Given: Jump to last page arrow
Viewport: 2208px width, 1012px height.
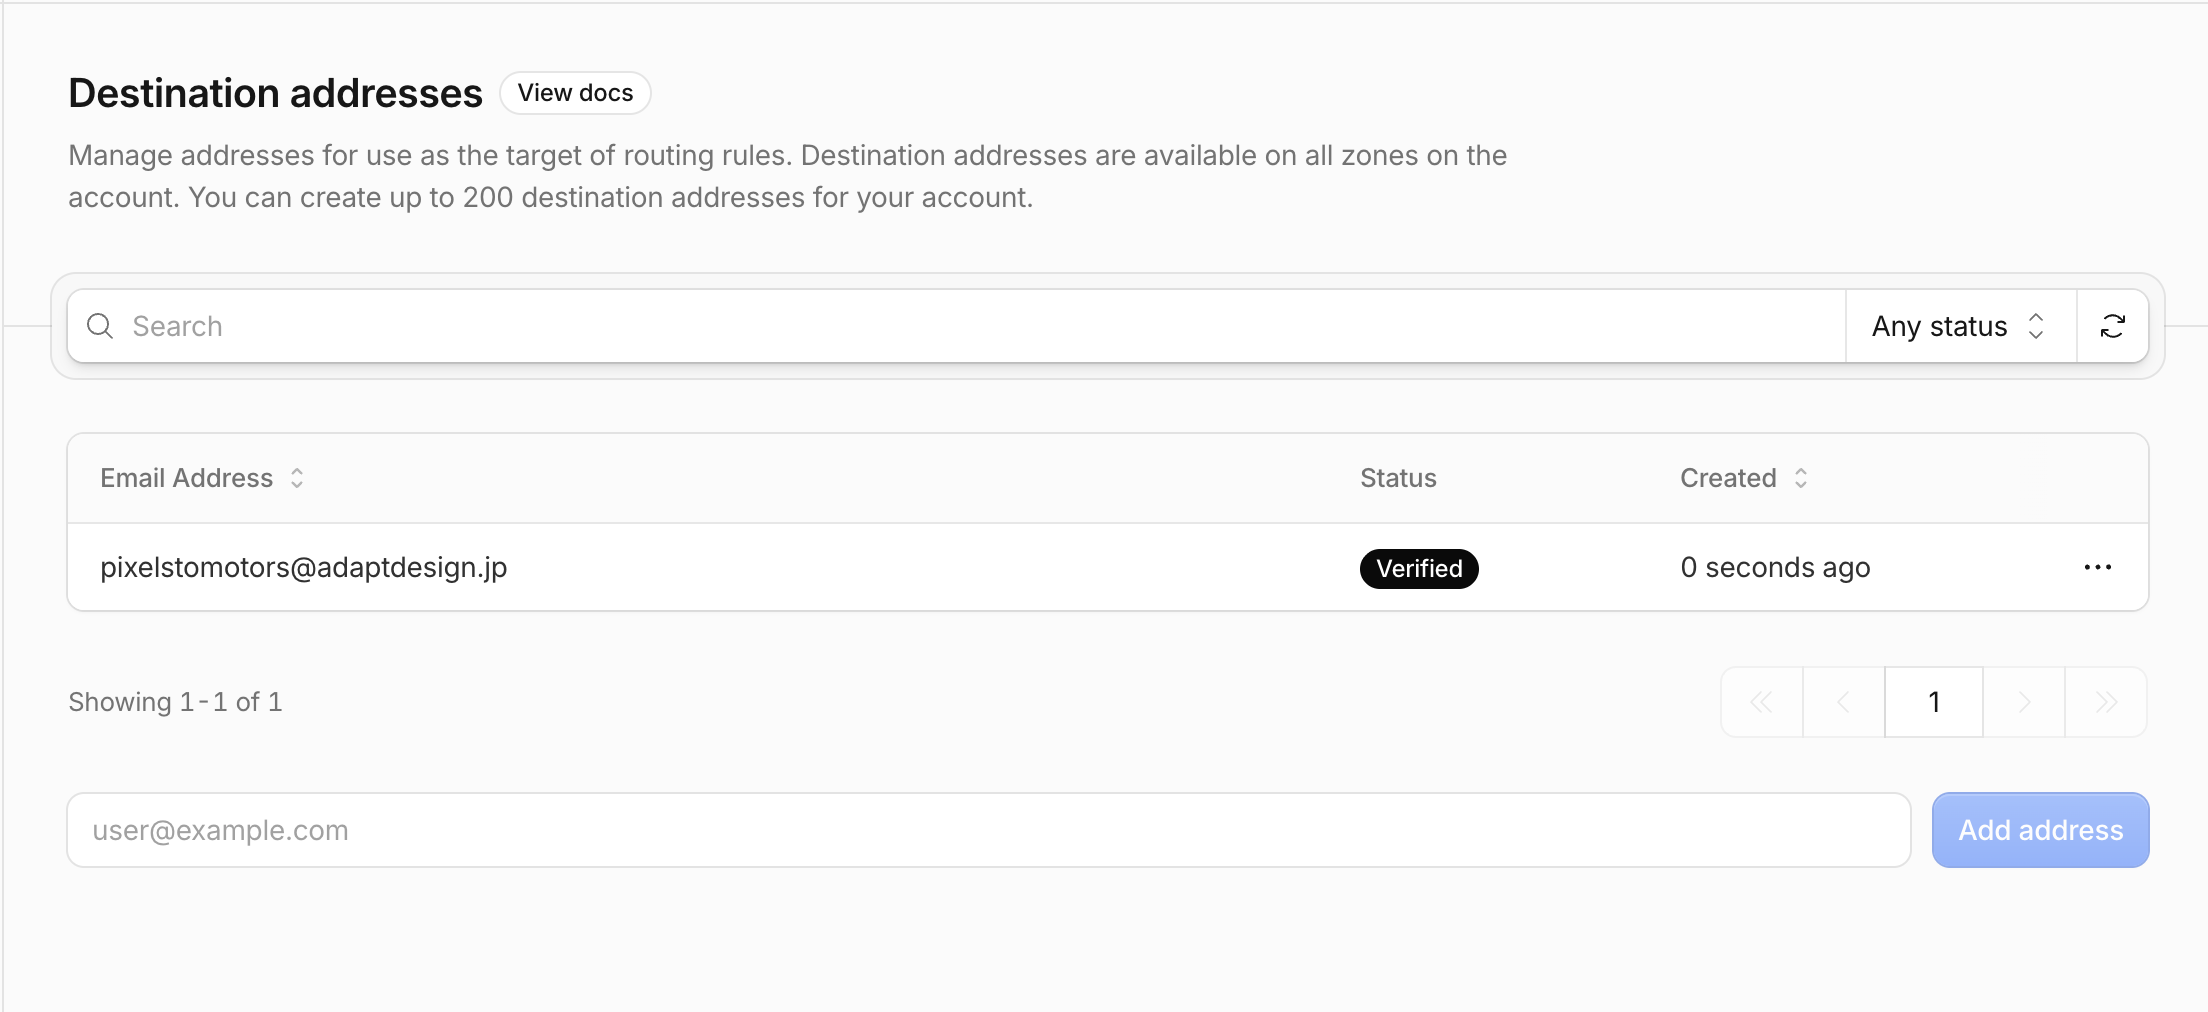Looking at the screenshot, I should pyautogui.click(x=2106, y=702).
